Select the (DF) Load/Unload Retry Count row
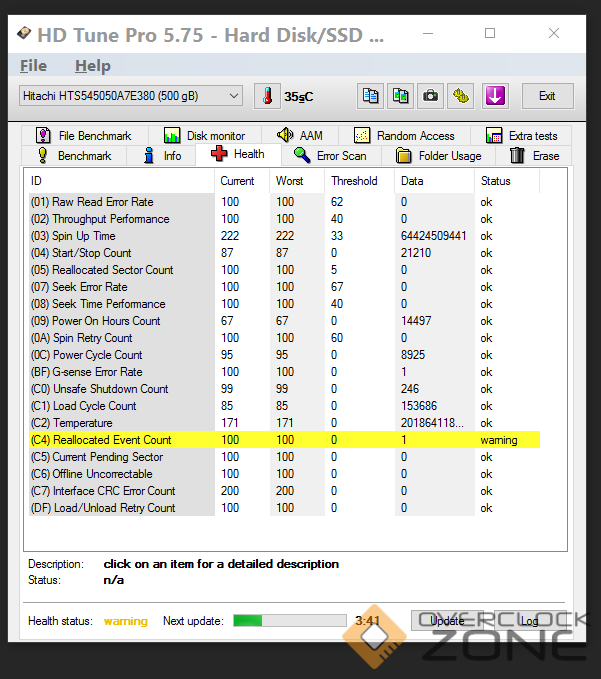Screen dimensions: 601x679 click(284, 508)
